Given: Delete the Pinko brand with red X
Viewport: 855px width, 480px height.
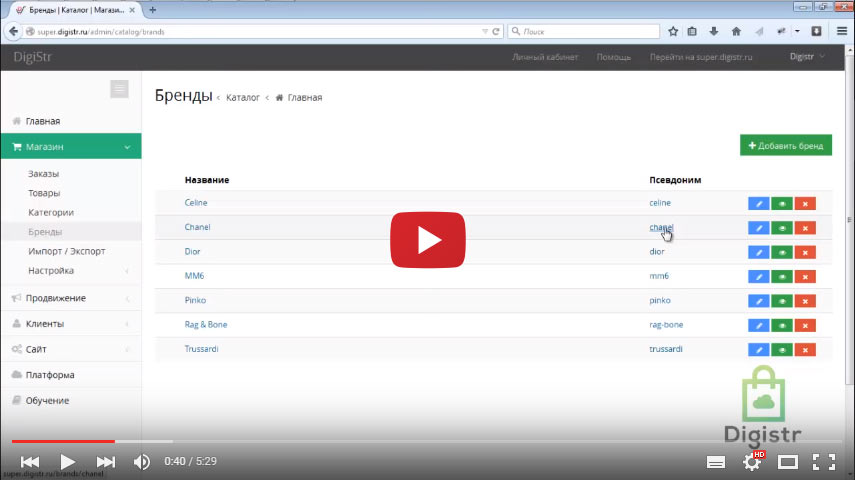Looking at the screenshot, I should 805,301.
